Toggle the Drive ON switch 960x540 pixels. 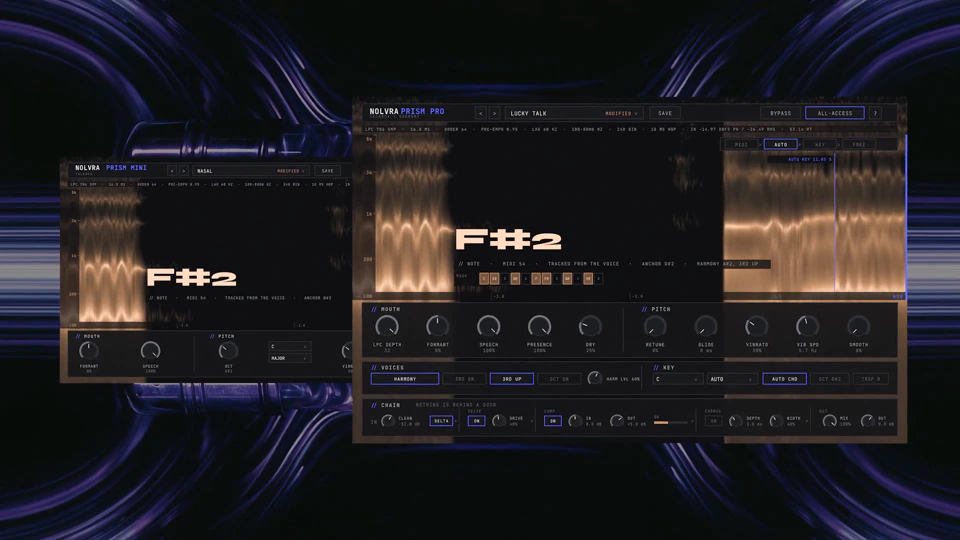click(476, 421)
